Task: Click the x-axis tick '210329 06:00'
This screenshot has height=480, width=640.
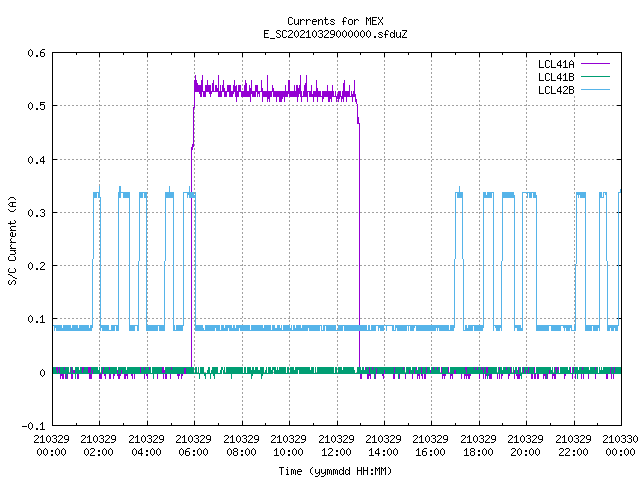Action: (x=193, y=446)
